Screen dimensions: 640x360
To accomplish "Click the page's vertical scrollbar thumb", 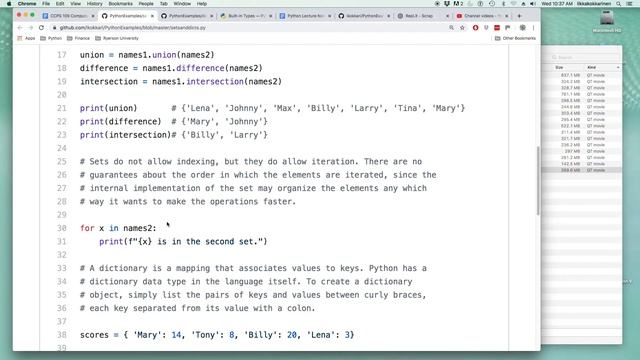I will (x=538, y=180).
